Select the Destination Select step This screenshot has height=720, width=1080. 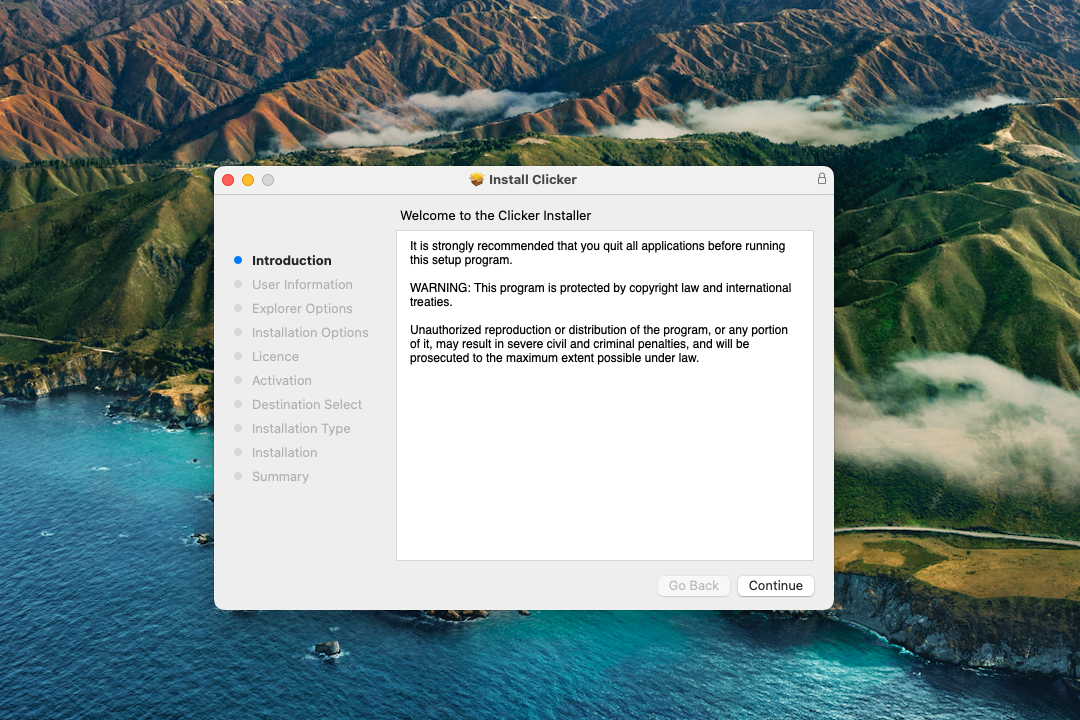click(307, 405)
